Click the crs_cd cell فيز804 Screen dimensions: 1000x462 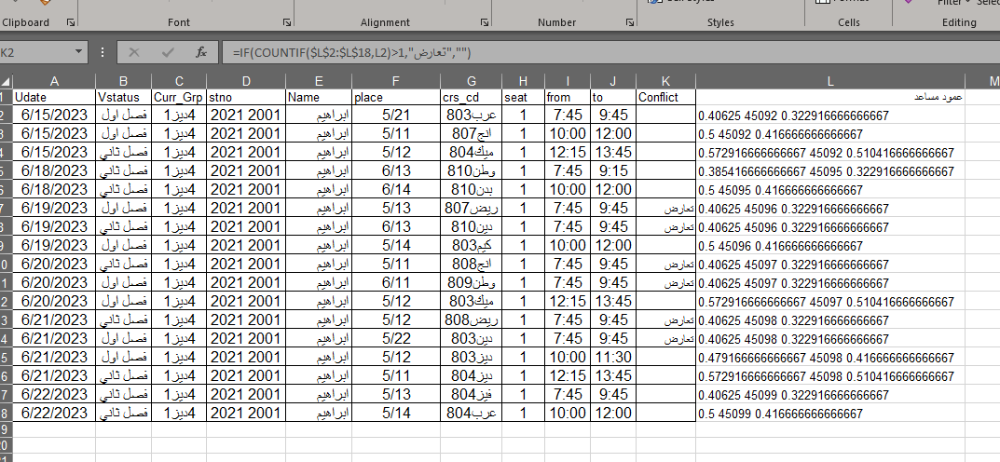click(x=471, y=394)
